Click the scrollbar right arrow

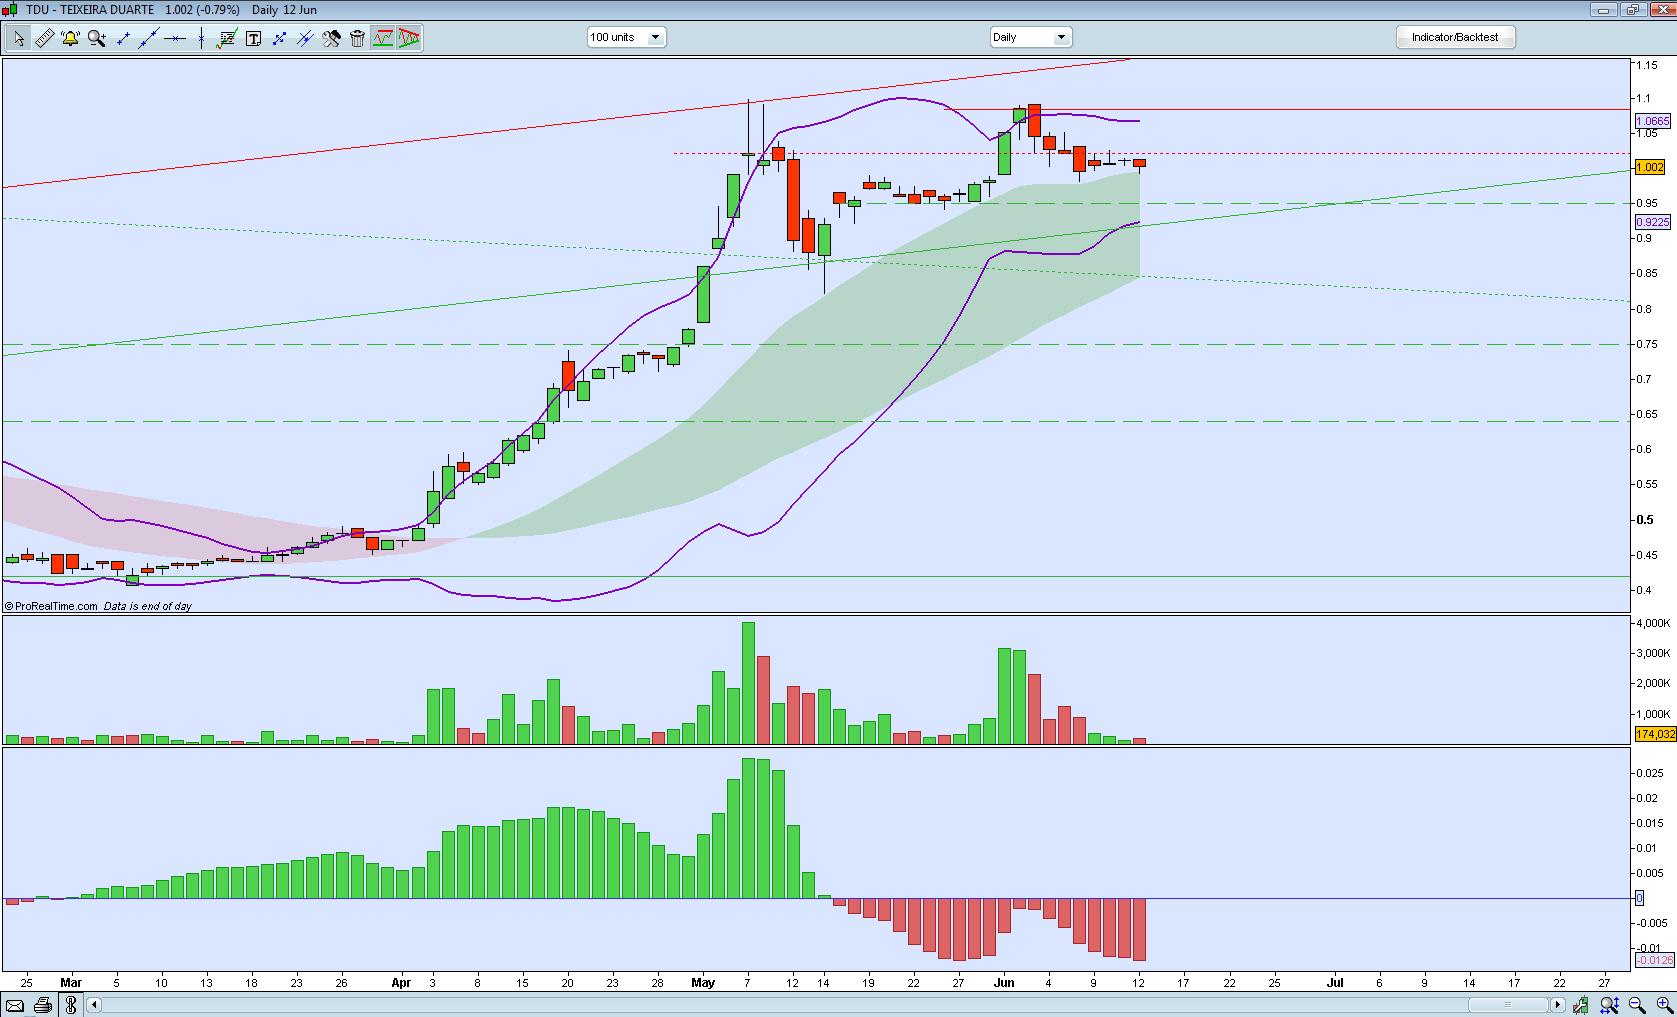(1557, 1005)
